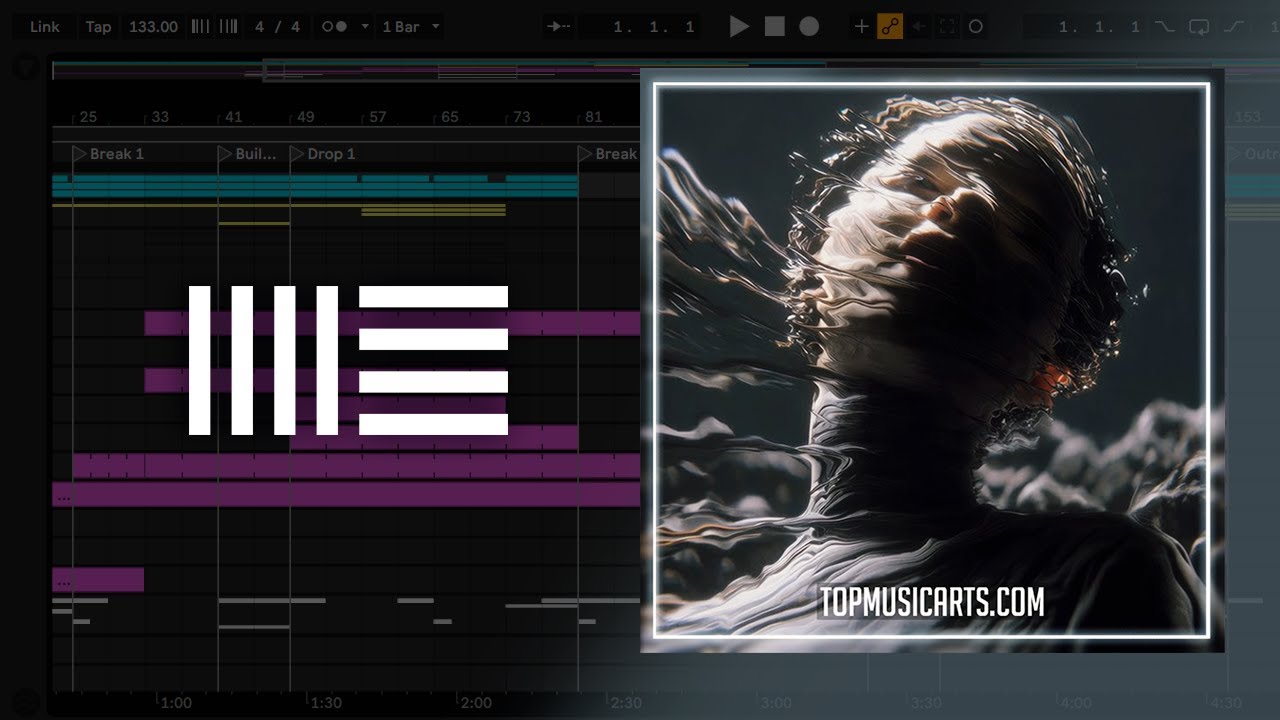Click the arrangement overview bar at top
This screenshot has width=1280, height=720.
coord(665,71)
